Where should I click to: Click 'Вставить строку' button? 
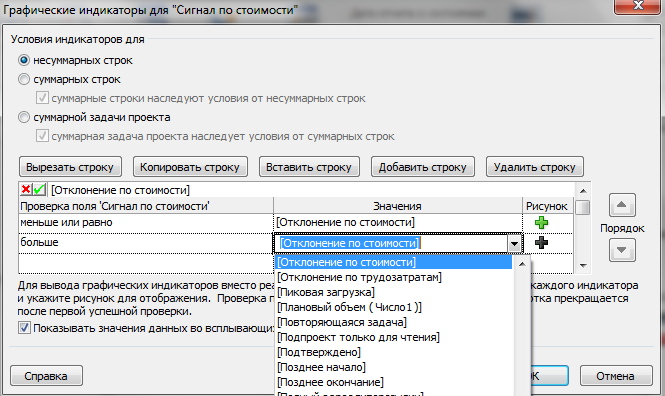coord(309,167)
